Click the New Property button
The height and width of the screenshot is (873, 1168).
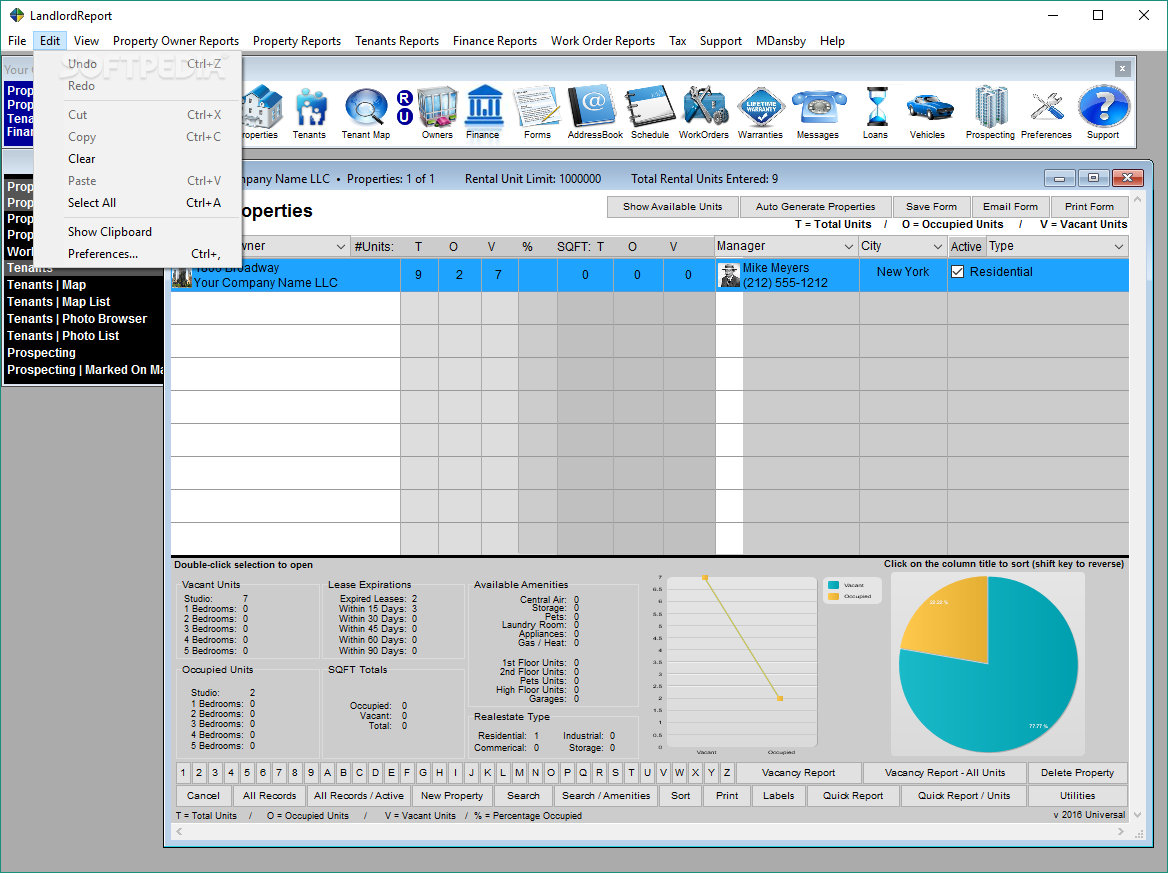452,796
